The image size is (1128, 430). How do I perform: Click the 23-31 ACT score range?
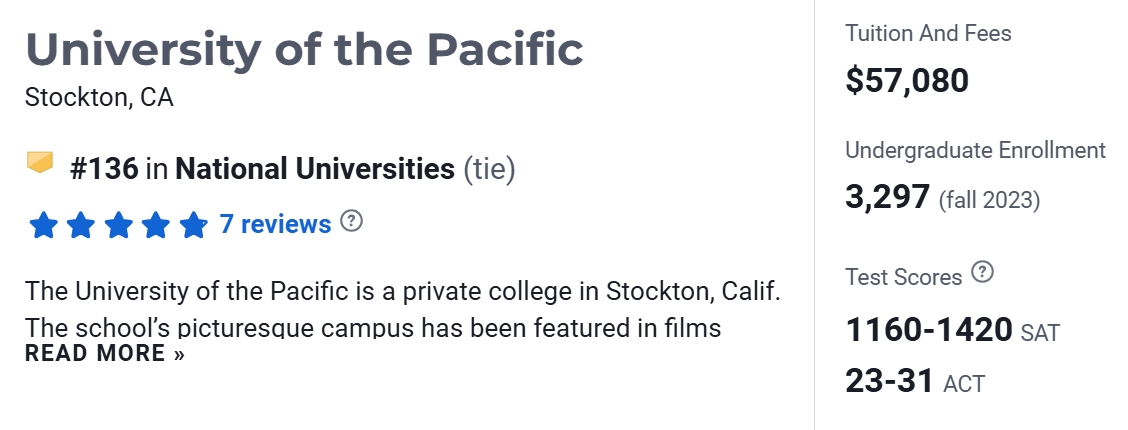coord(889,381)
